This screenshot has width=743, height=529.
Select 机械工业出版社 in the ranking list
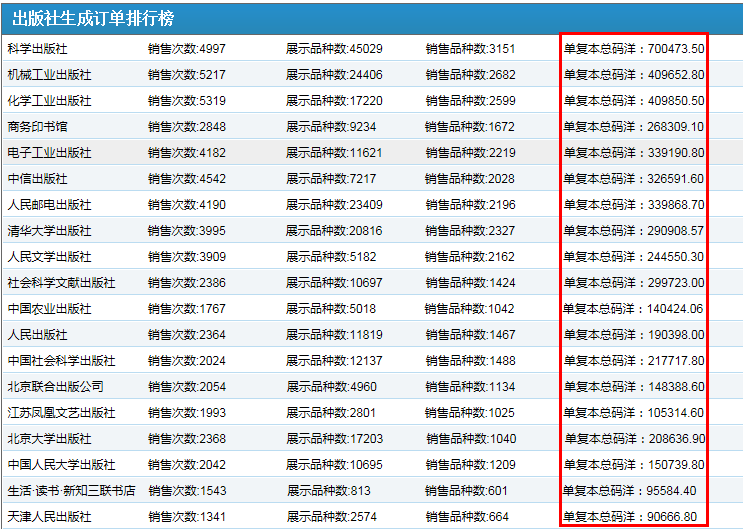tap(50, 75)
